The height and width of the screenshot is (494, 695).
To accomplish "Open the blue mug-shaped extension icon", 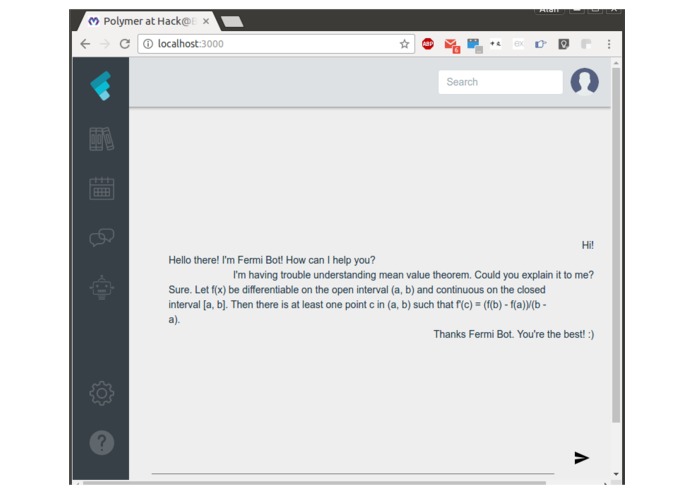I will 540,44.
